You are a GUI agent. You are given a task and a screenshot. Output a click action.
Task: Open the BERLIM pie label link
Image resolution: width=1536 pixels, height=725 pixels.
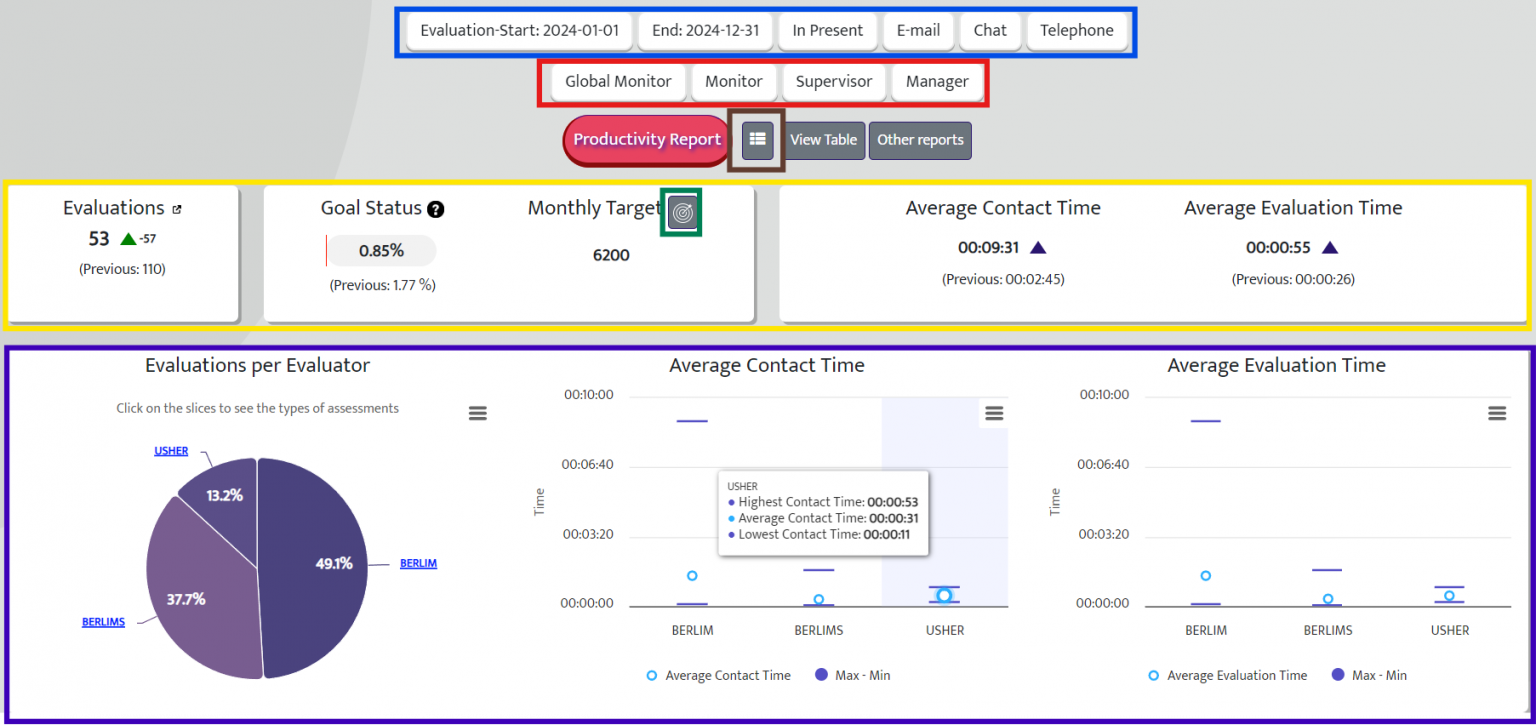click(x=418, y=564)
